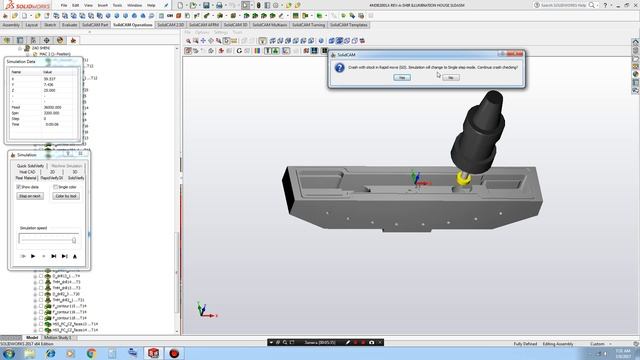The width and height of the screenshot is (640, 360).
Task: Switch to the Motion Study 1 tab
Action: click(57, 338)
